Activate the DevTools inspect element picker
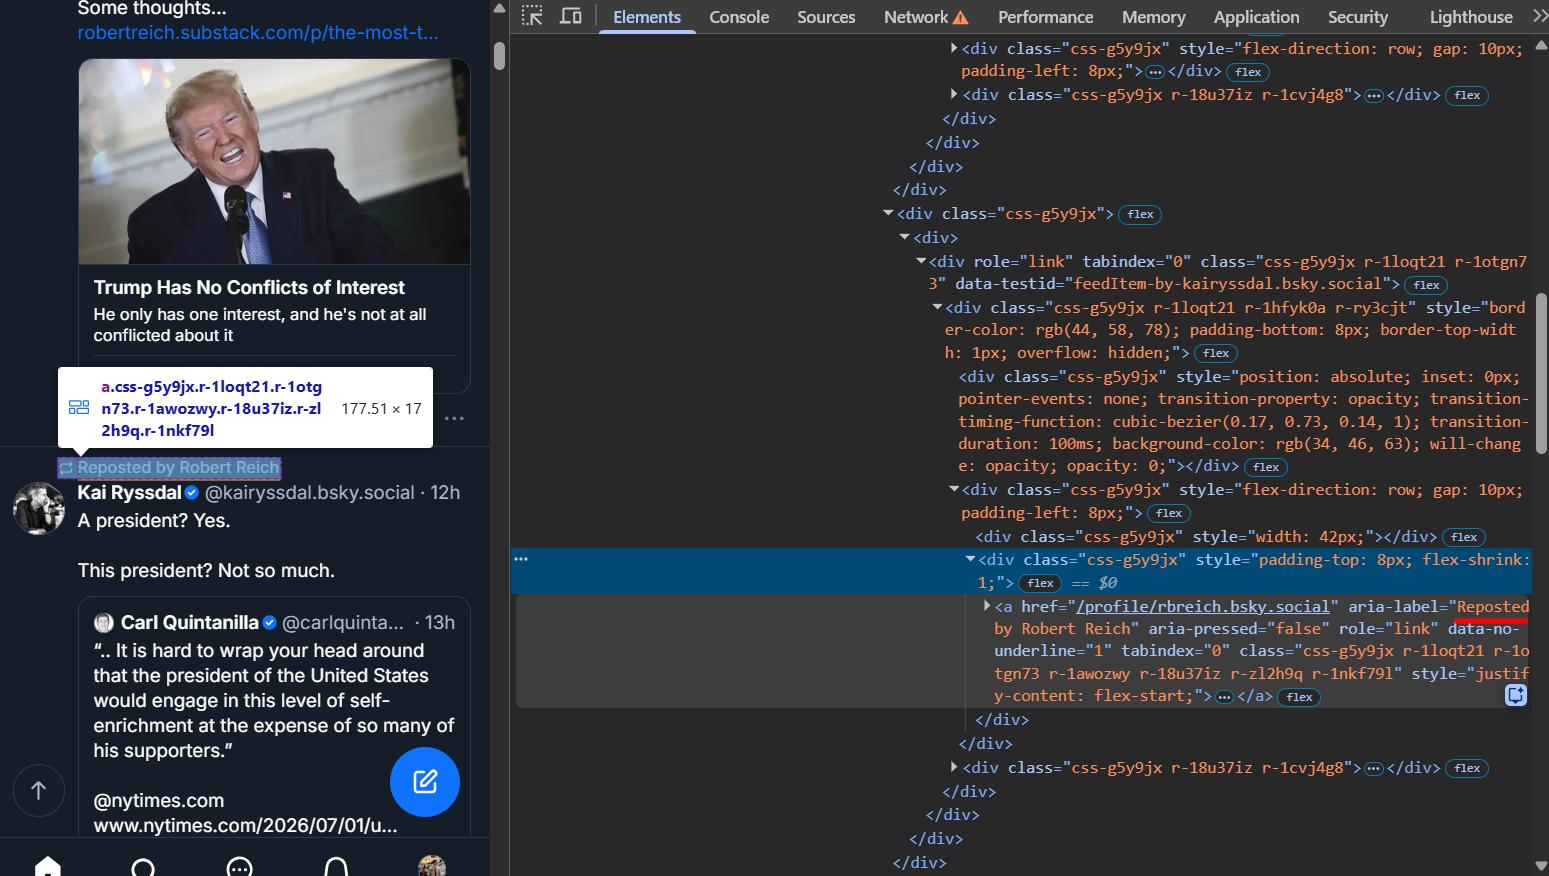 pos(532,16)
